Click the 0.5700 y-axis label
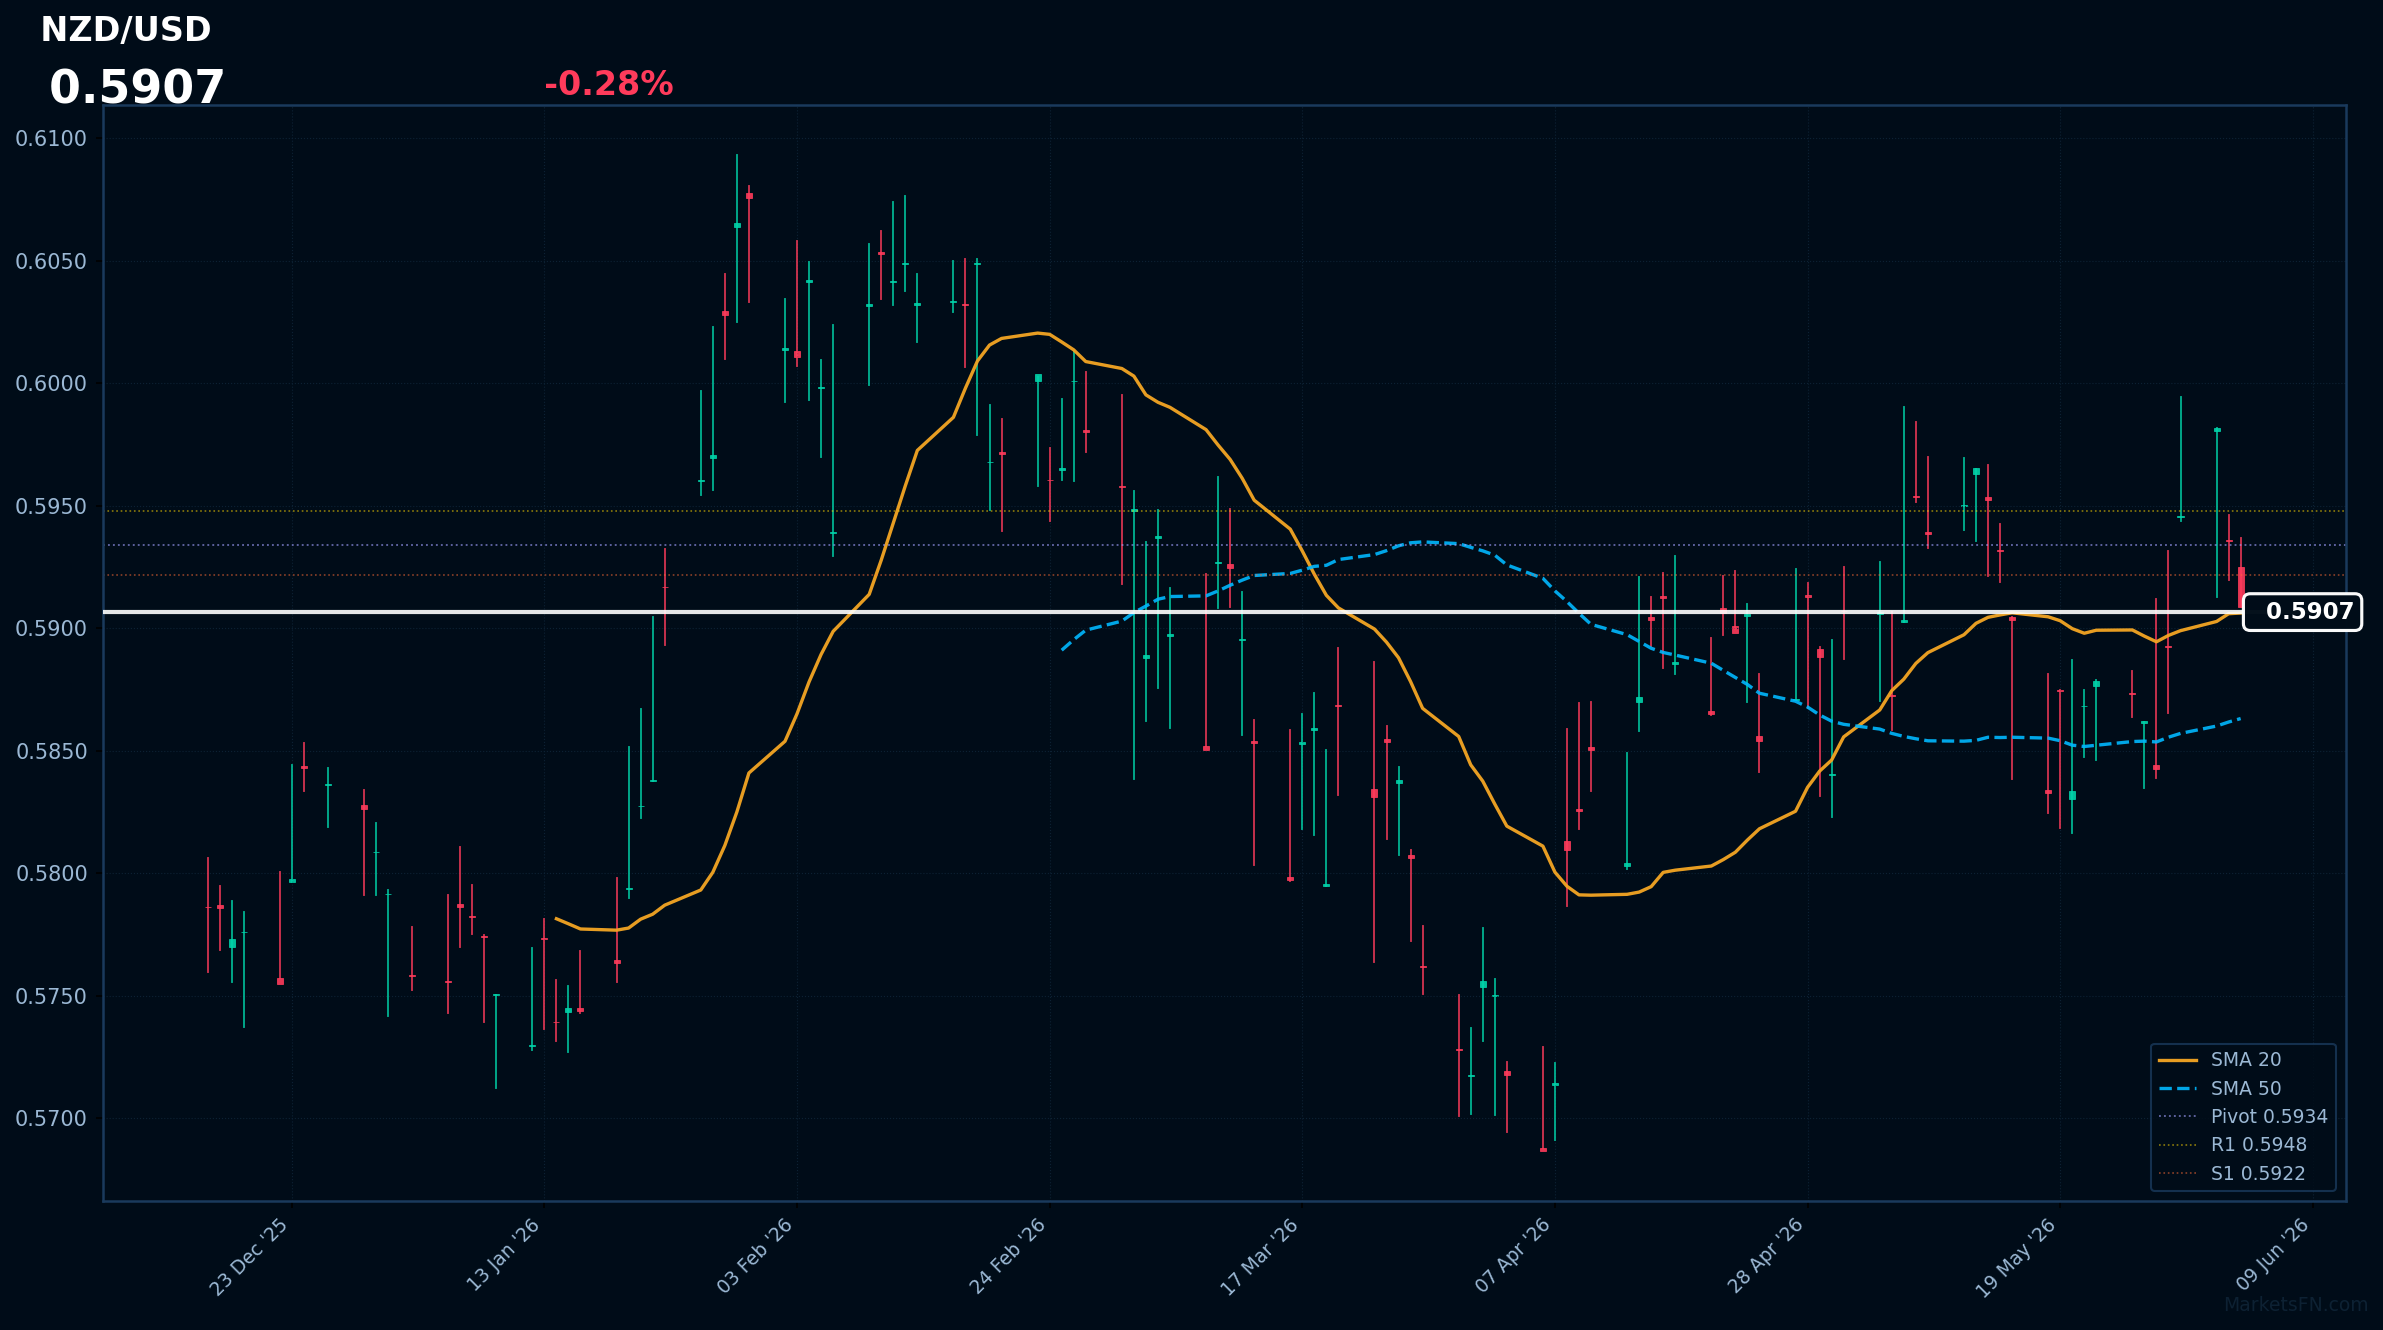This screenshot has height=1330, width=2383. point(51,1119)
